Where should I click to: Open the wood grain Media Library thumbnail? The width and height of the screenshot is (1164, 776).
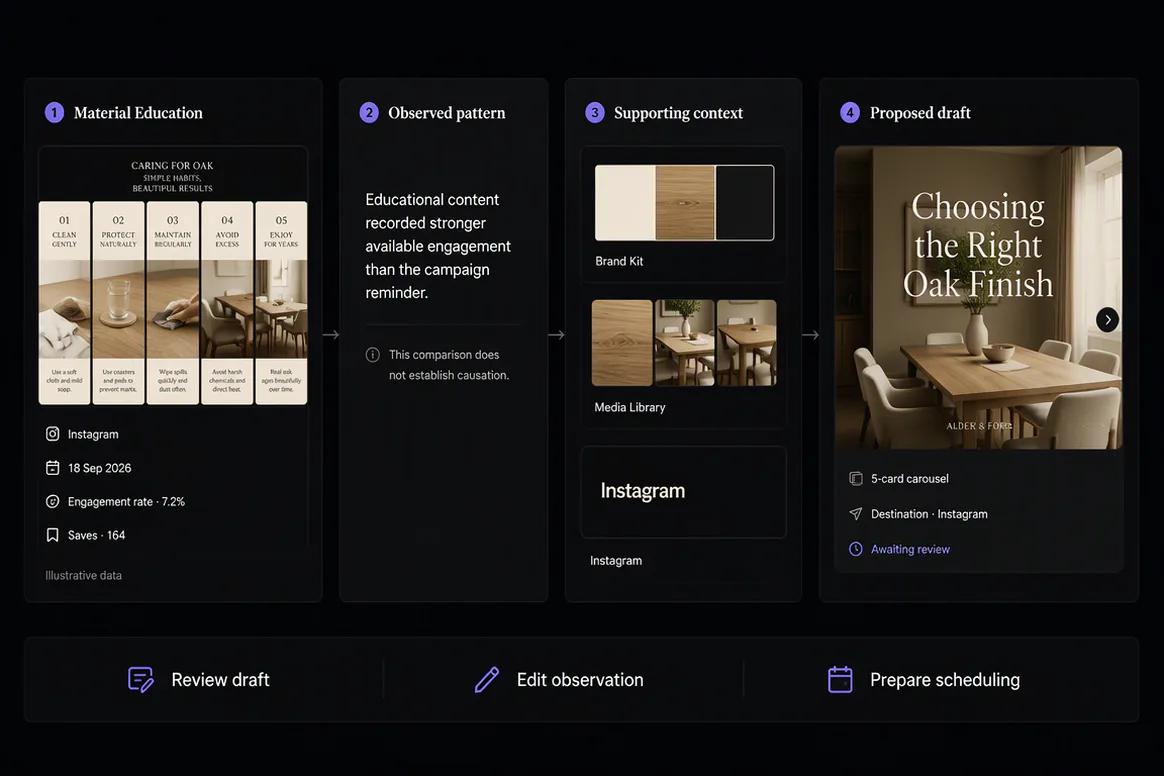pyautogui.click(x=622, y=343)
